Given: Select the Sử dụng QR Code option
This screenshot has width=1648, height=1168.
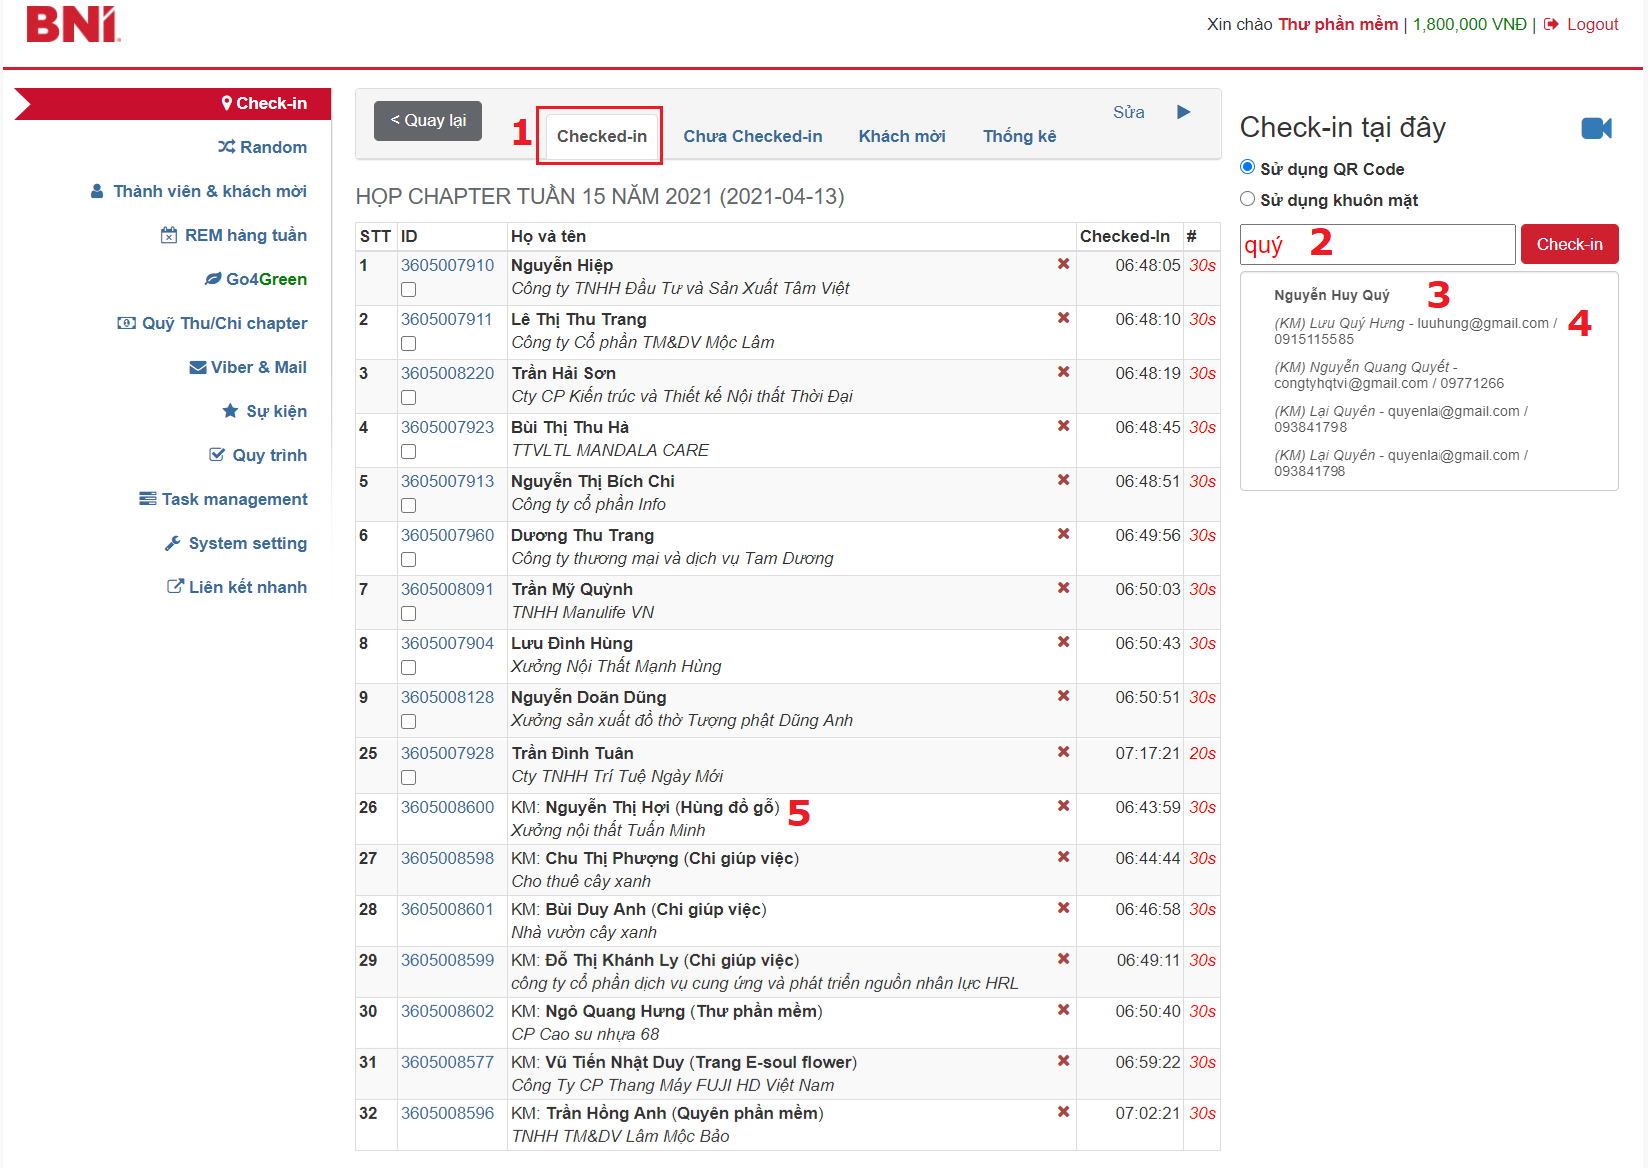Looking at the screenshot, I should pos(1247,167).
